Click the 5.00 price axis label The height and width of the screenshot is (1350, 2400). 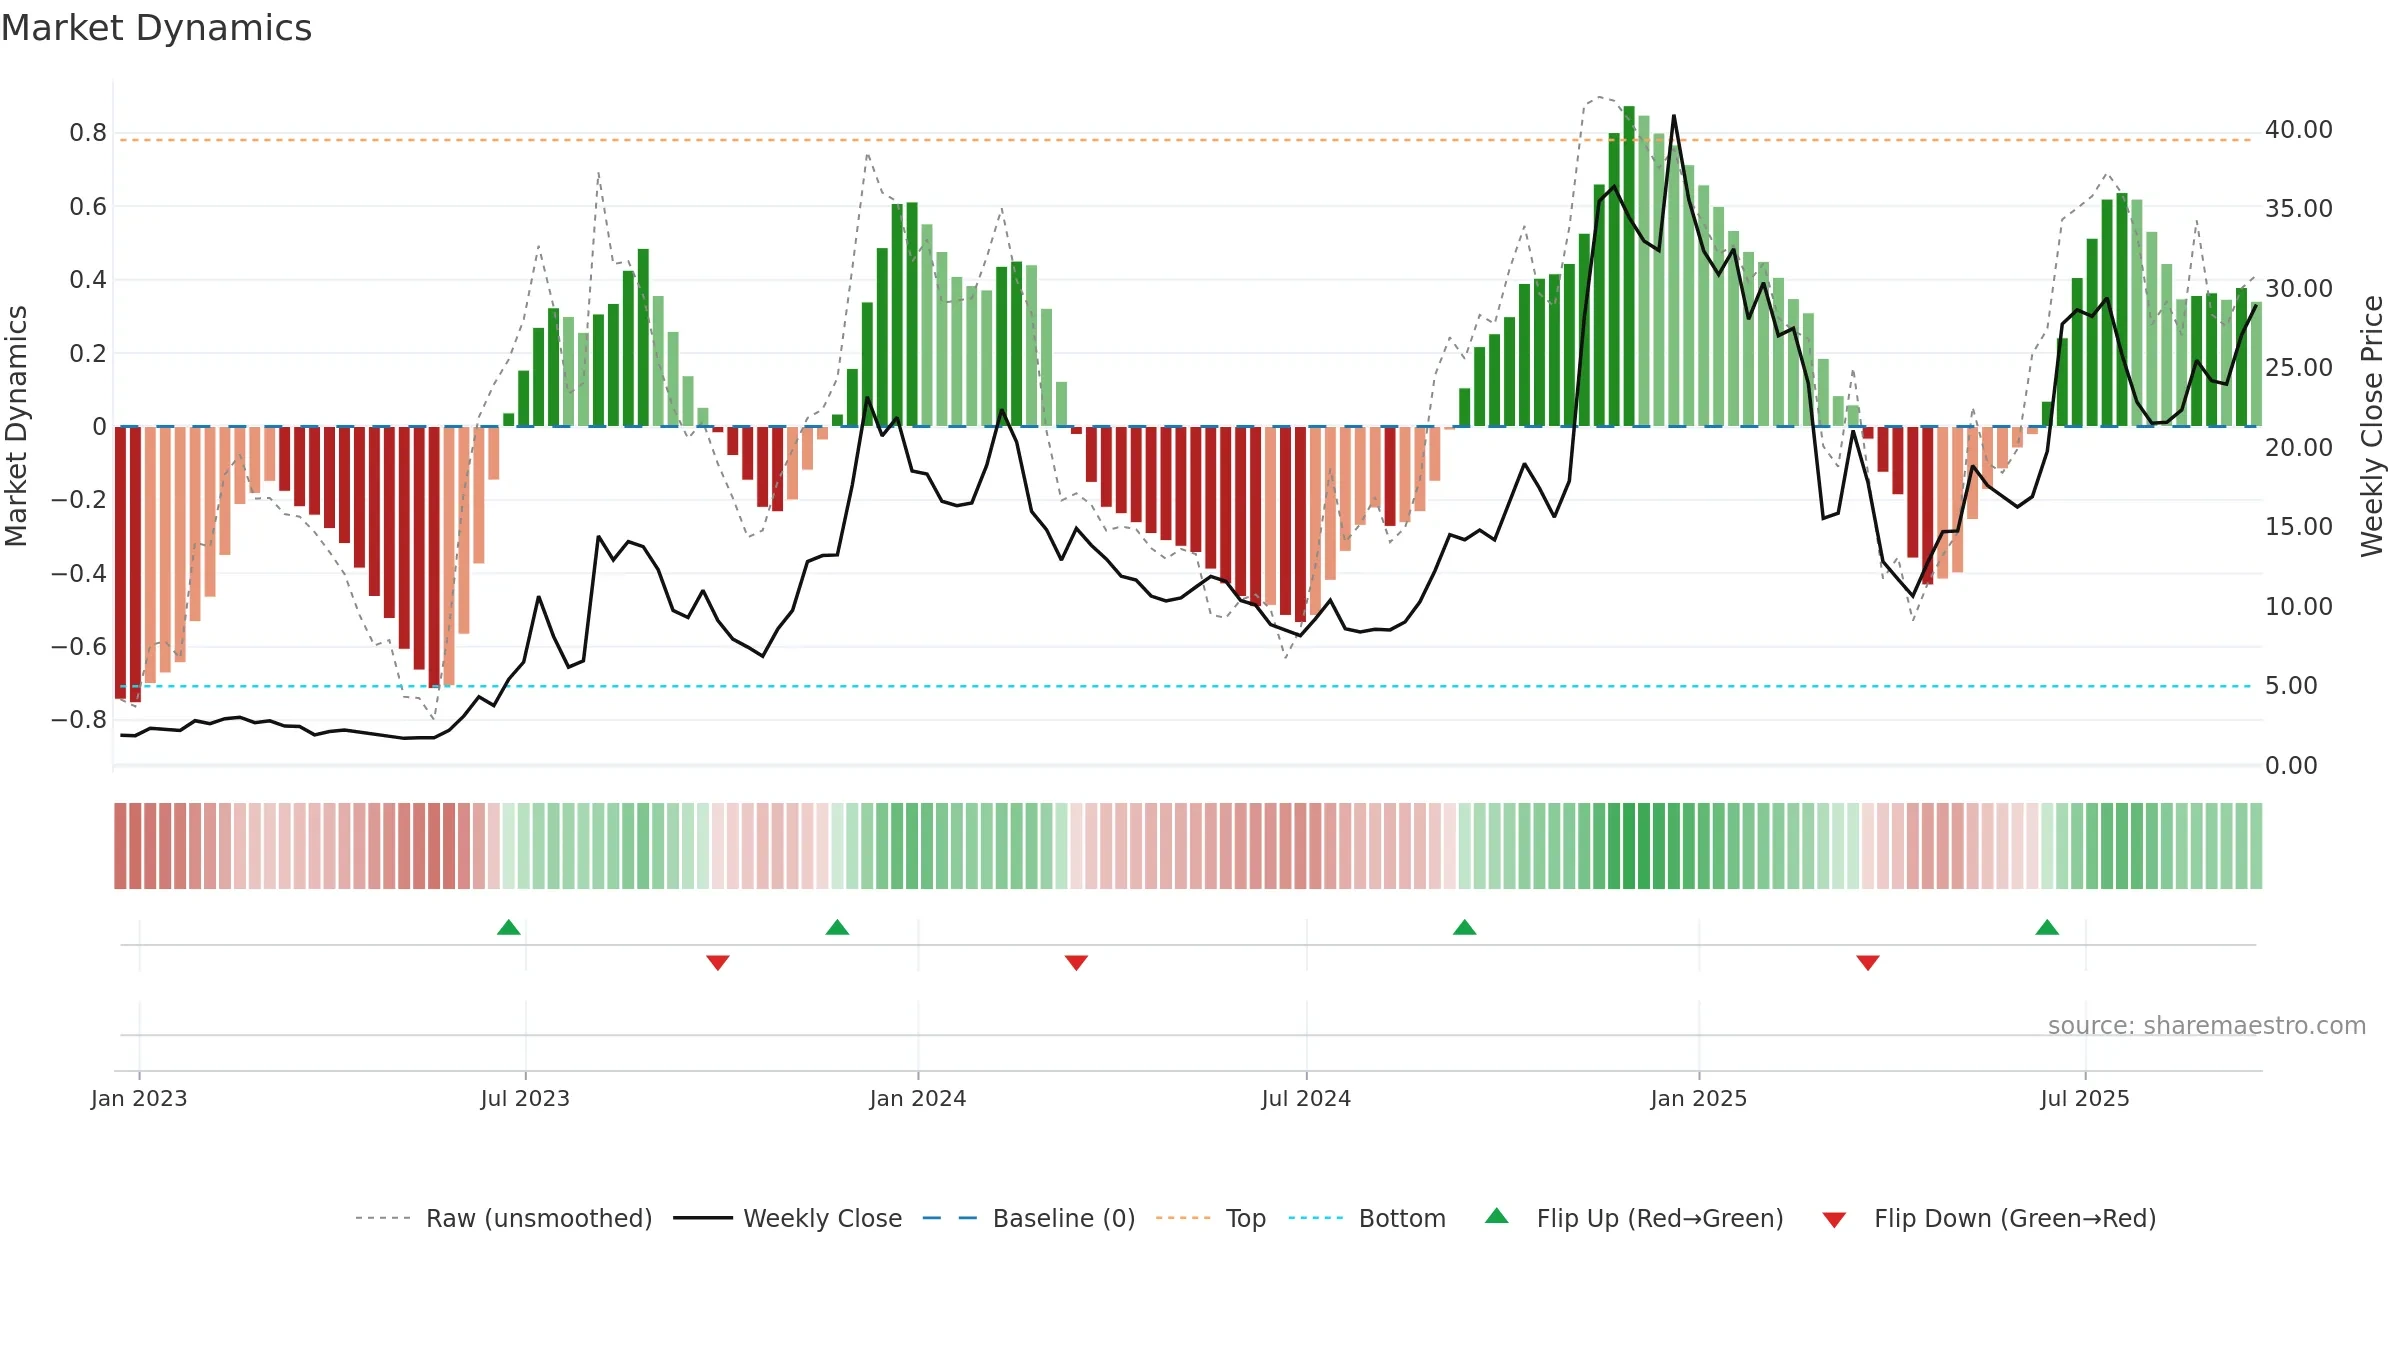coord(2291,686)
